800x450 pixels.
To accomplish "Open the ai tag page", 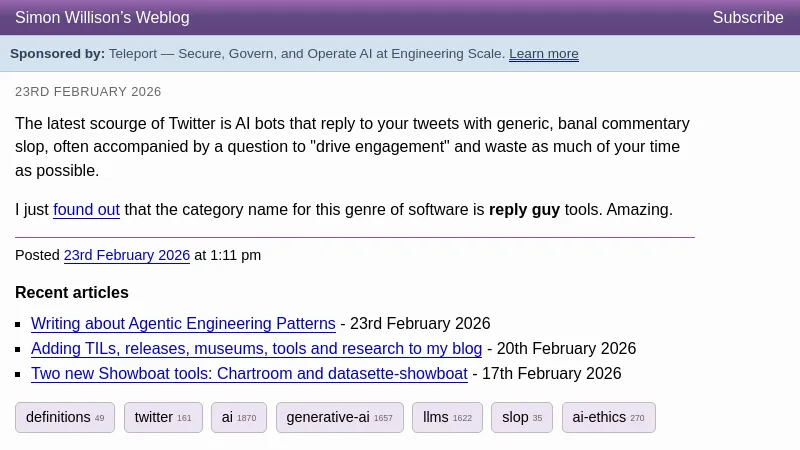I will pyautogui.click(x=238, y=418).
